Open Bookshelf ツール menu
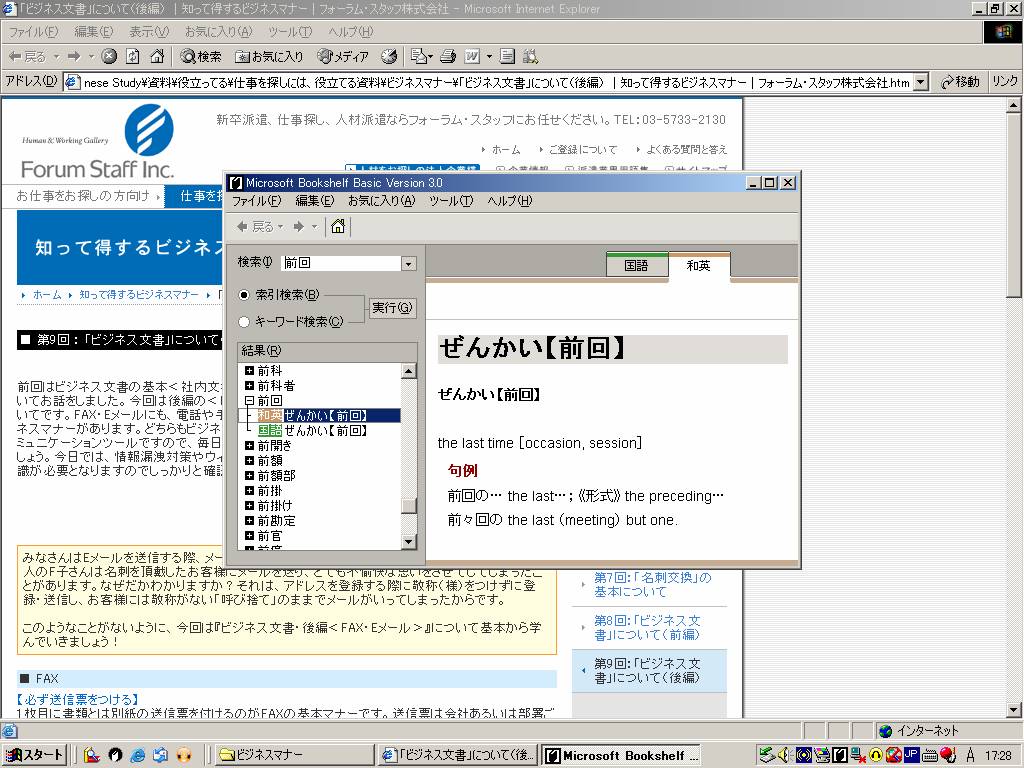The image size is (1024, 768). [451, 201]
